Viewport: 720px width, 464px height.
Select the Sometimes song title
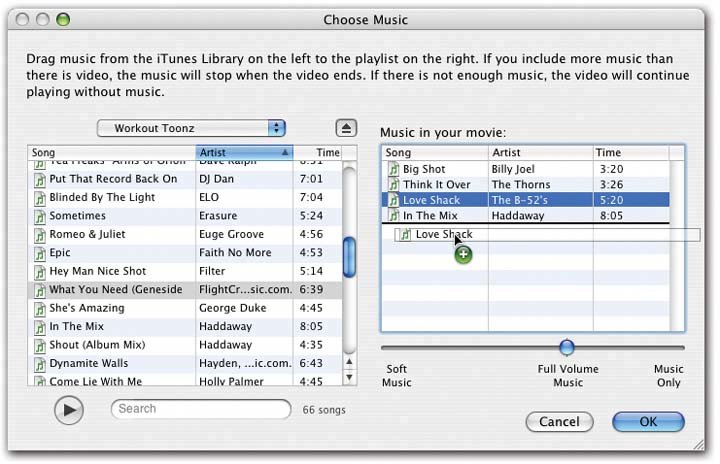[x=77, y=216]
